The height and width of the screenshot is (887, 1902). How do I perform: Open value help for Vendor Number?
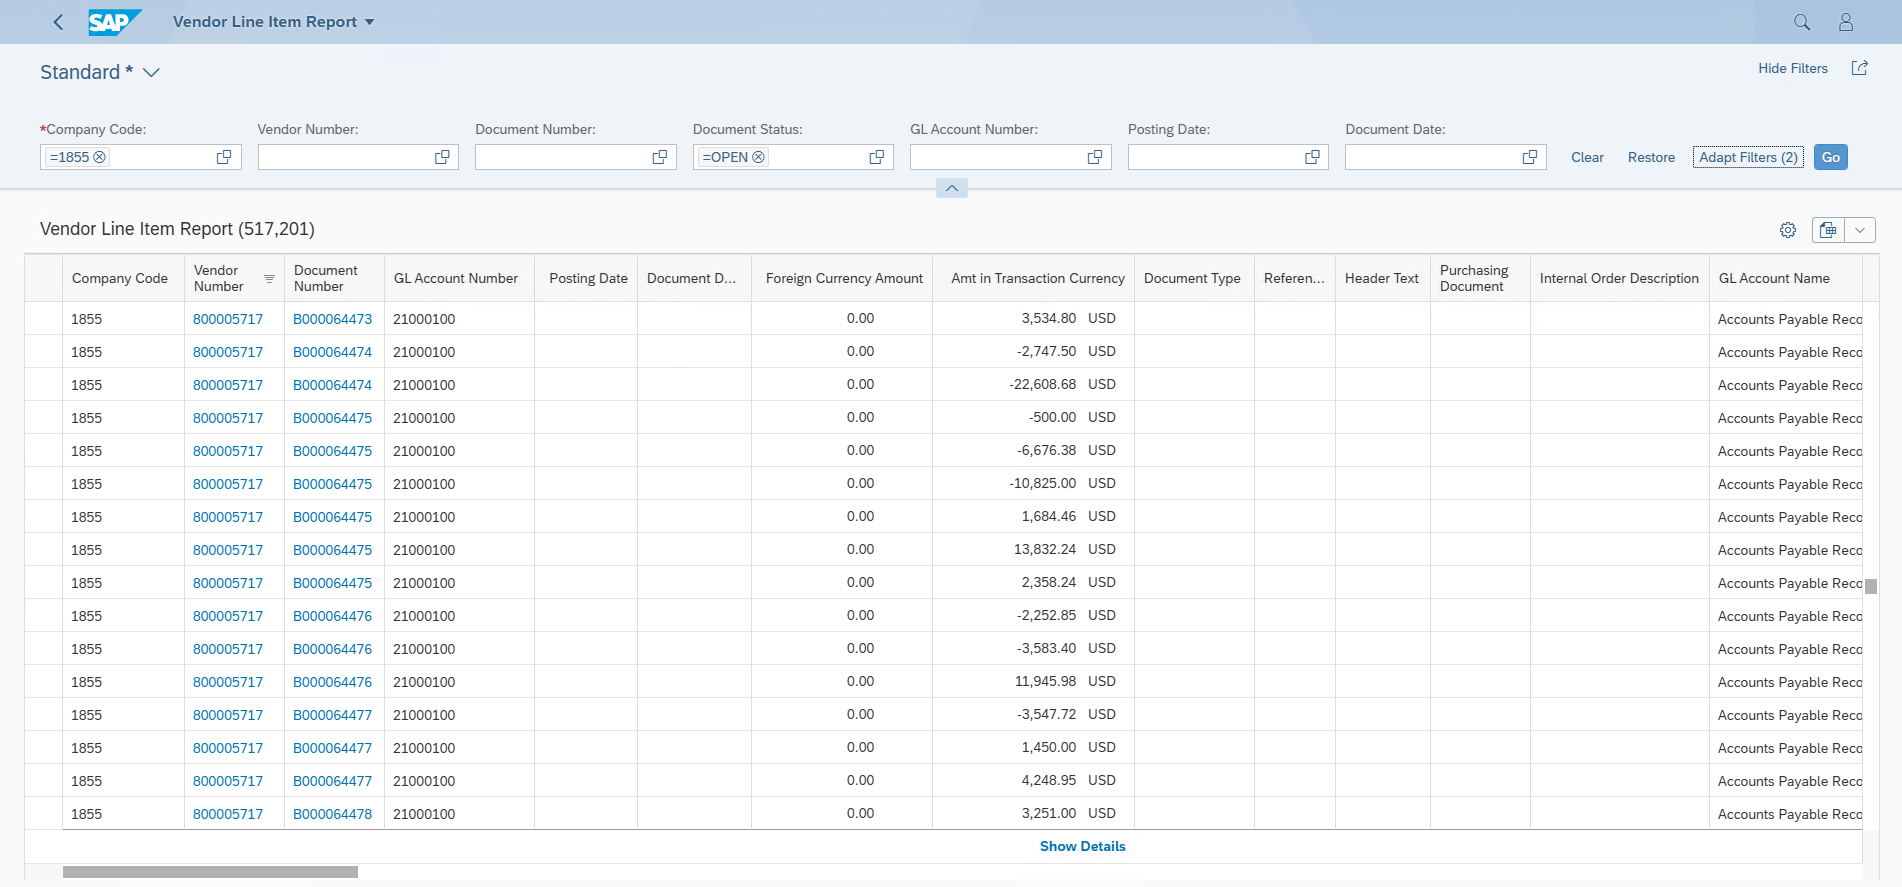point(442,157)
